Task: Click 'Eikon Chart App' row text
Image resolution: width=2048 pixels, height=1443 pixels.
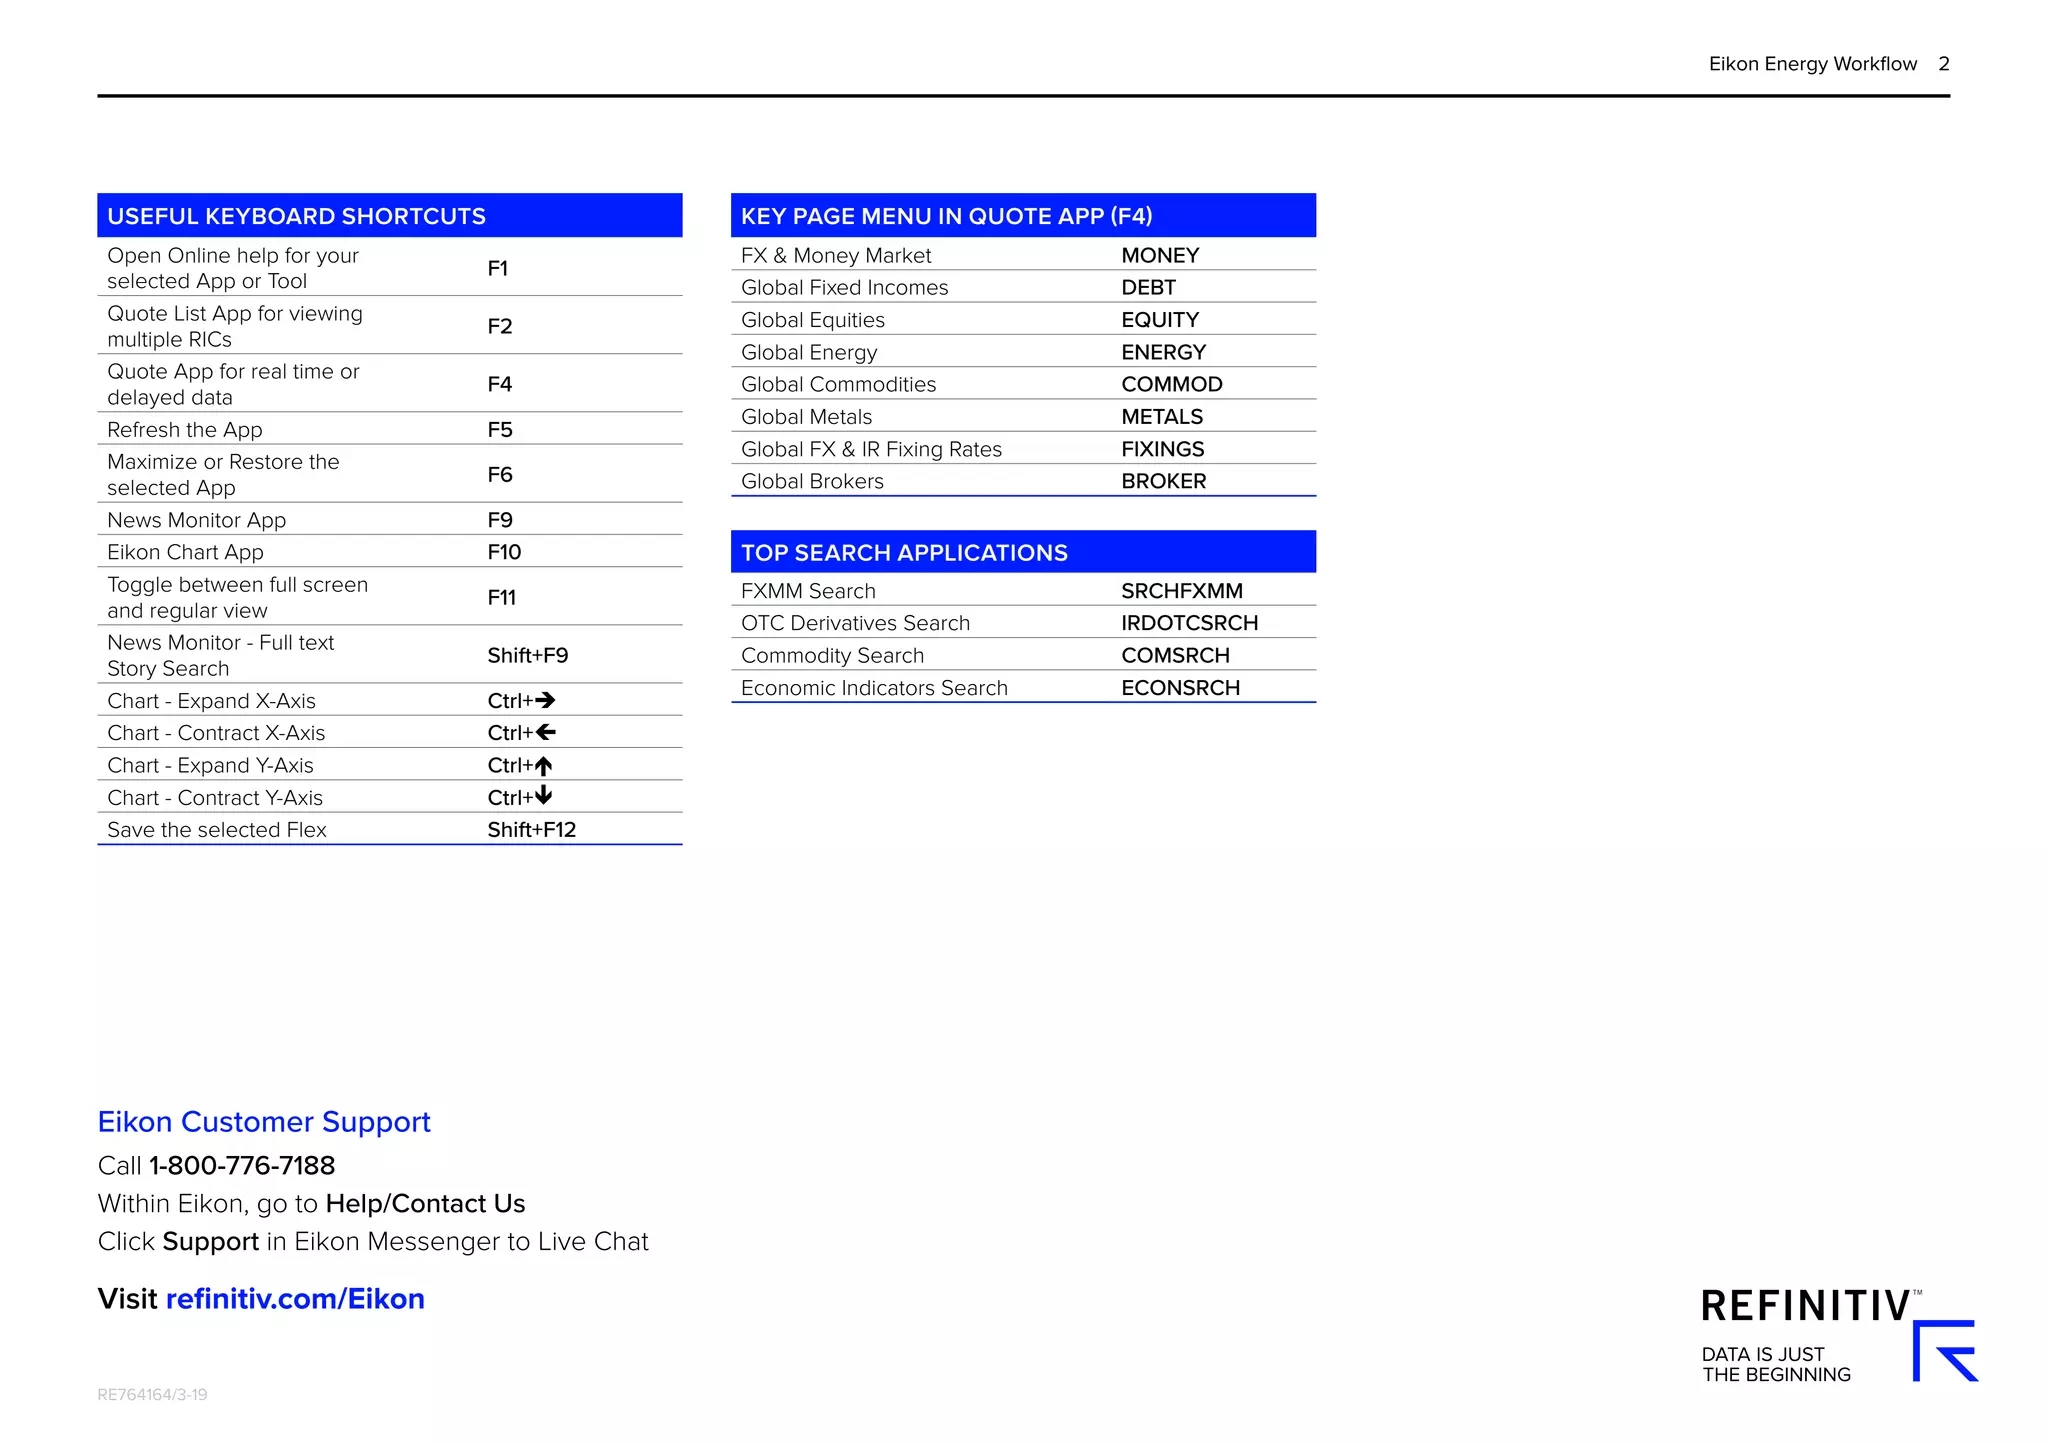Action: pos(186,552)
